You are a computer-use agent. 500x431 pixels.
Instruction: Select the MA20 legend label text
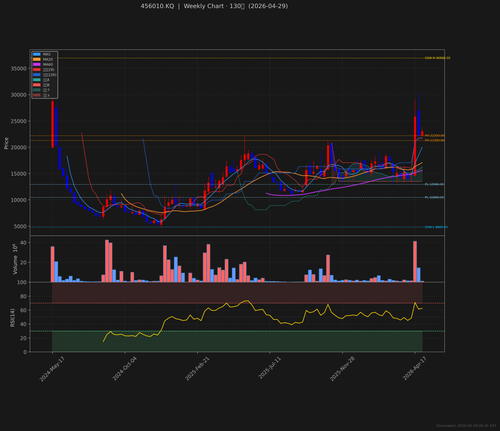(x=48, y=59)
